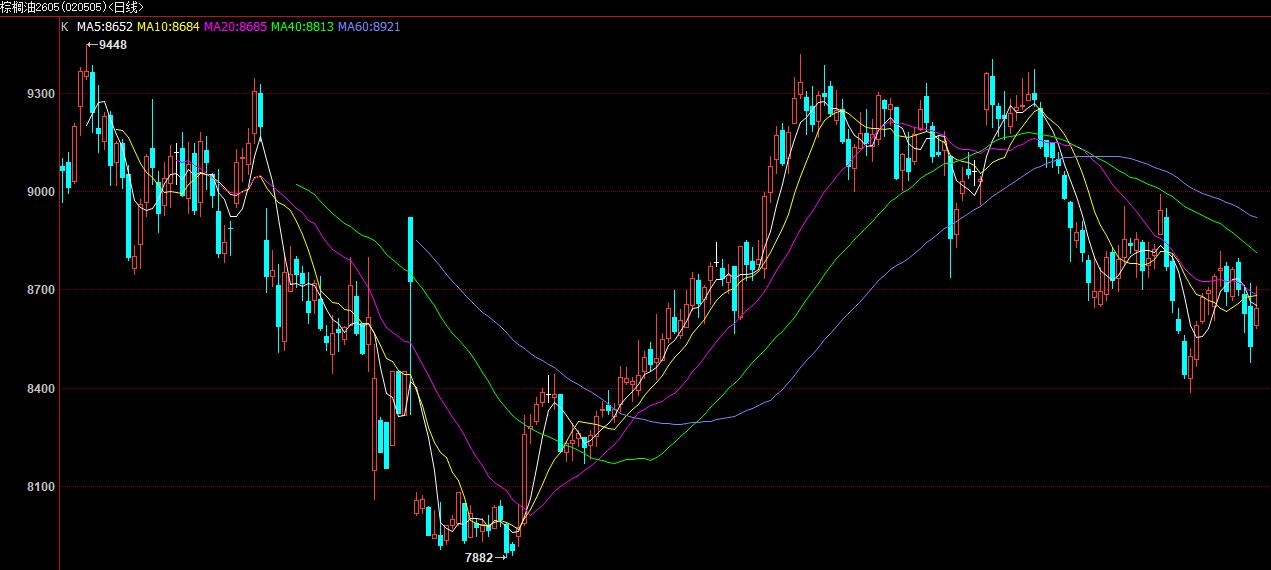Click the left starting point of green MA40 line

pos(298,185)
